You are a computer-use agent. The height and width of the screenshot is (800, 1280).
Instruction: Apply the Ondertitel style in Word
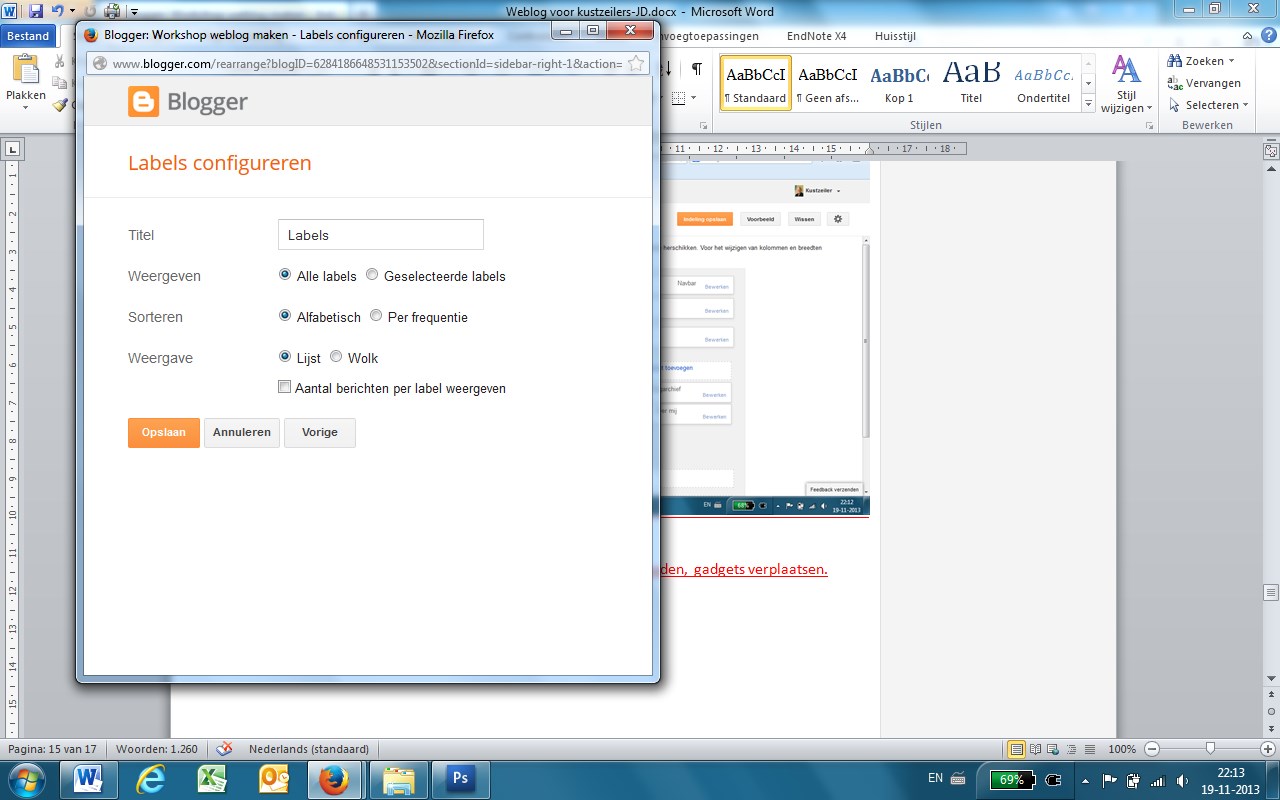coord(1044,82)
